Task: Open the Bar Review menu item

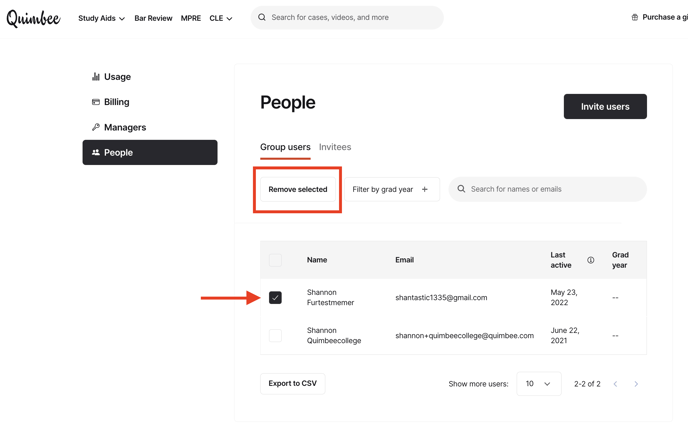Action: pos(153,18)
